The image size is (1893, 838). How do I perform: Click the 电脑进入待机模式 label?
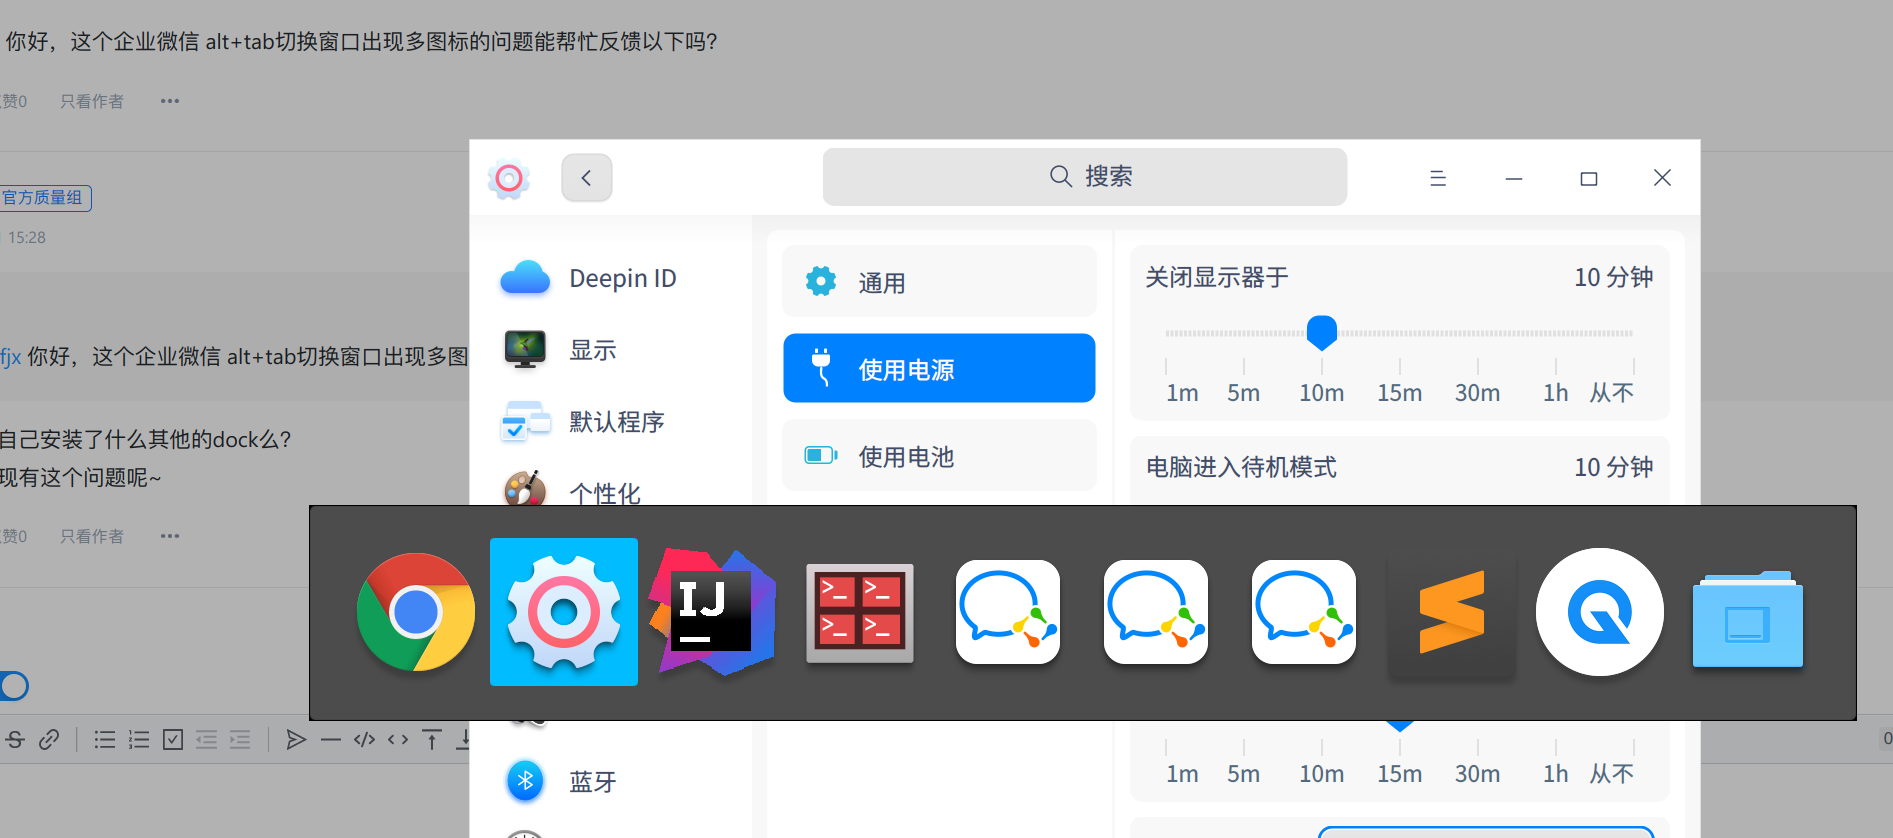click(1241, 467)
